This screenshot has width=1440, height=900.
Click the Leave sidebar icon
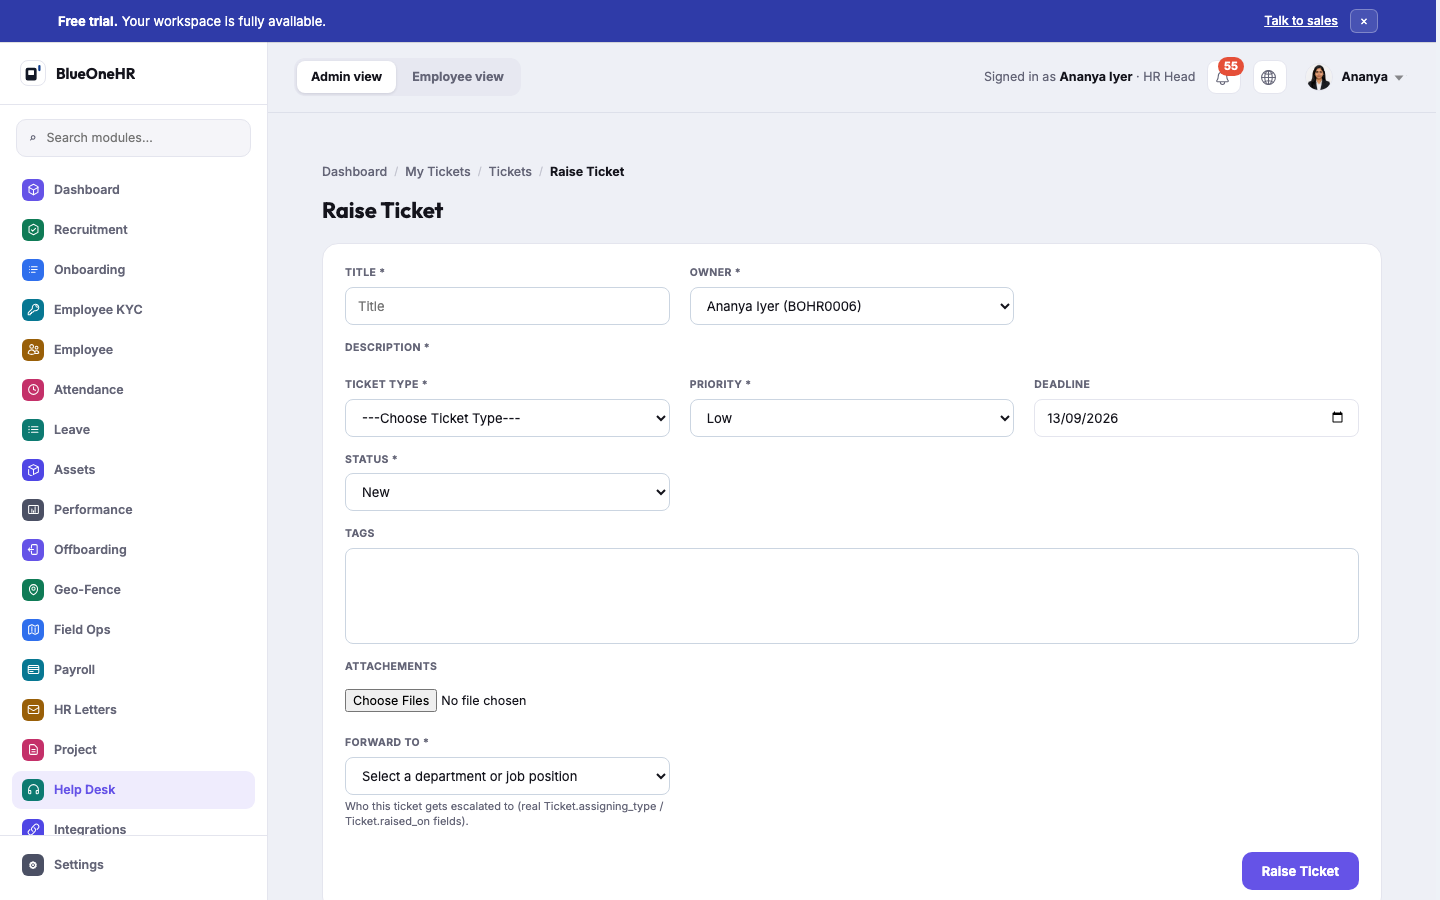33,429
